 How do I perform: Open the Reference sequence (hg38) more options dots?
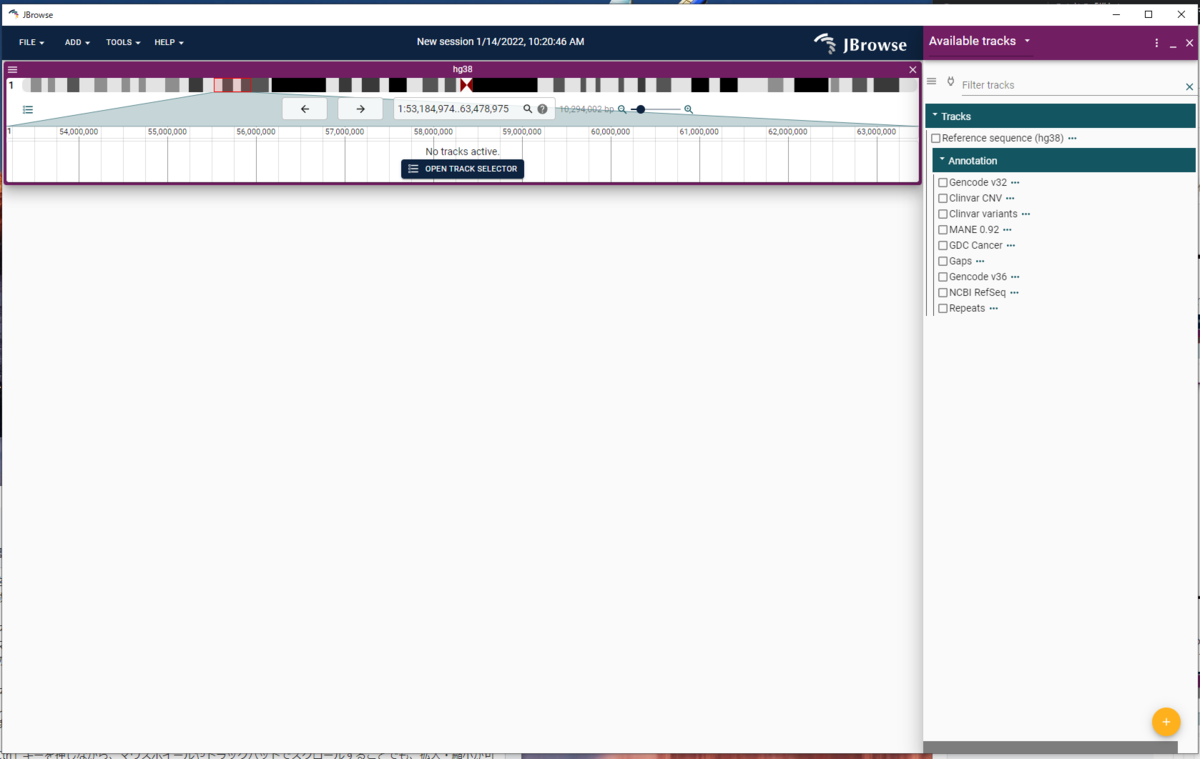[x=1072, y=138]
